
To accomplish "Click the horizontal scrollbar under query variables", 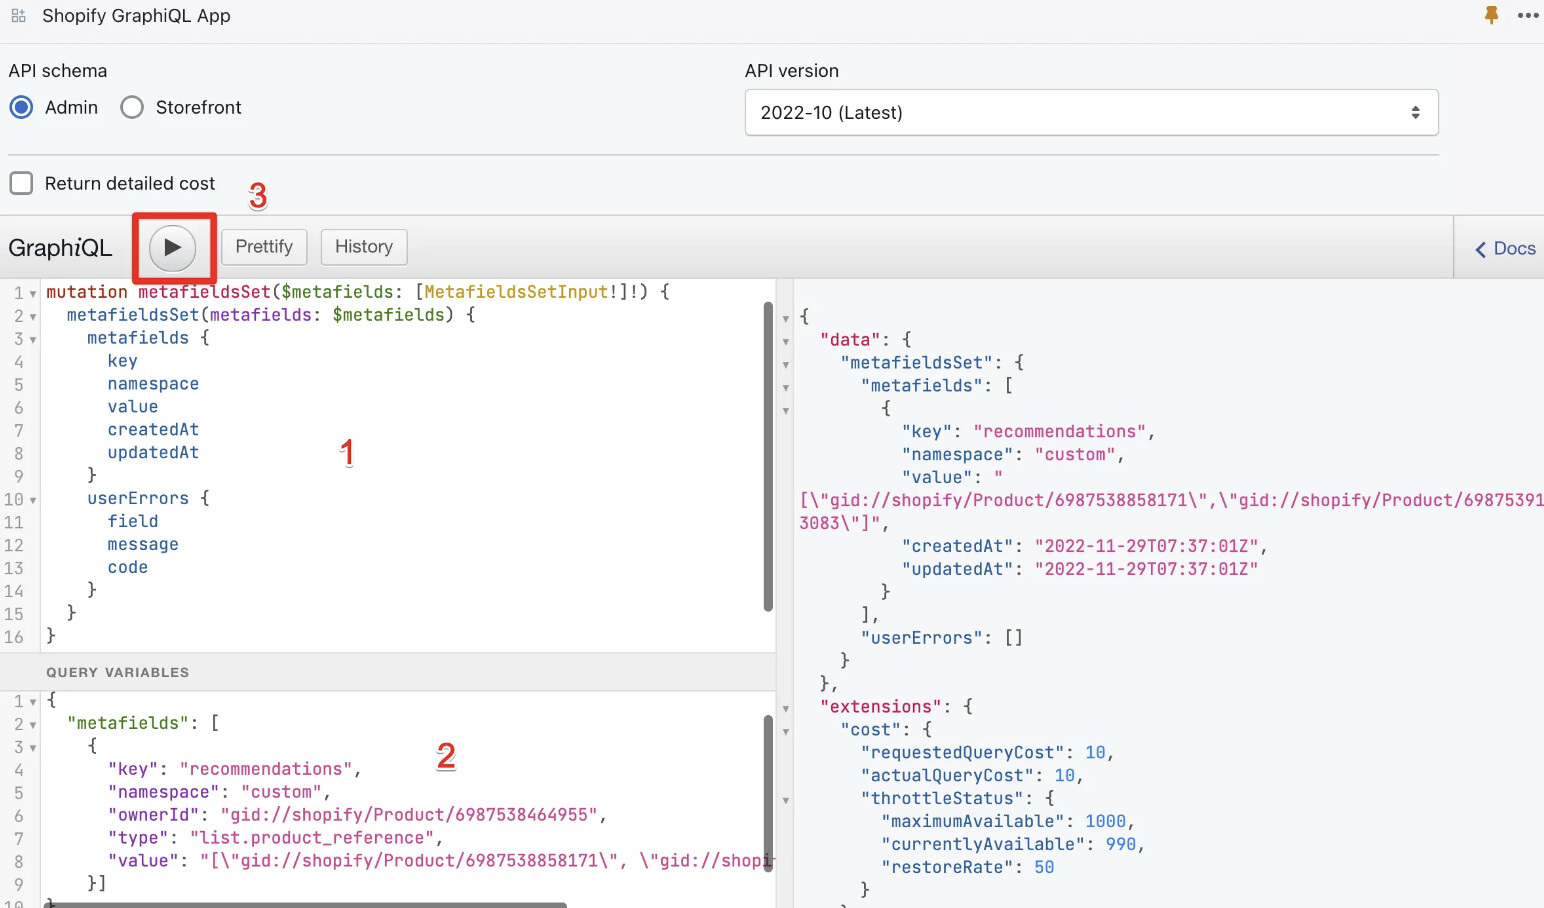I will [305, 905].
